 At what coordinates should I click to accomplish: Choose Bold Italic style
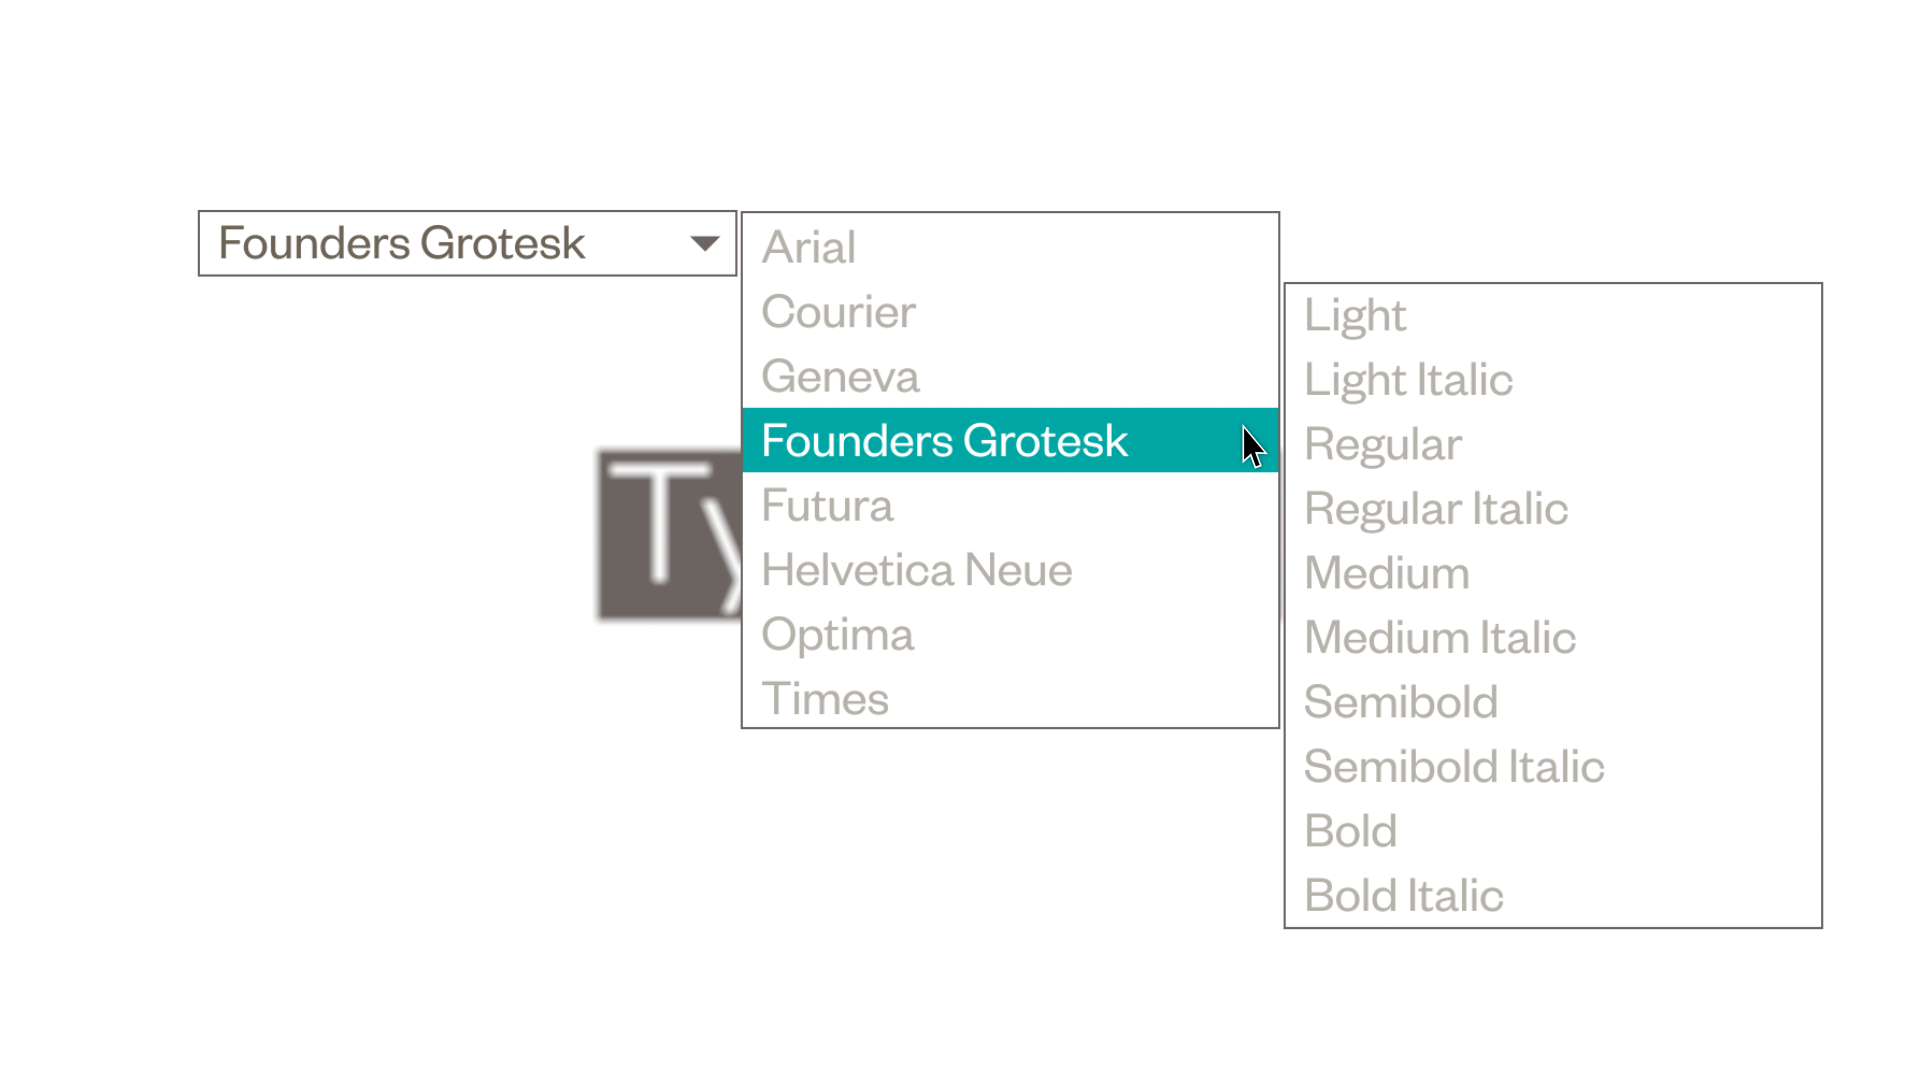[1553, 895]
